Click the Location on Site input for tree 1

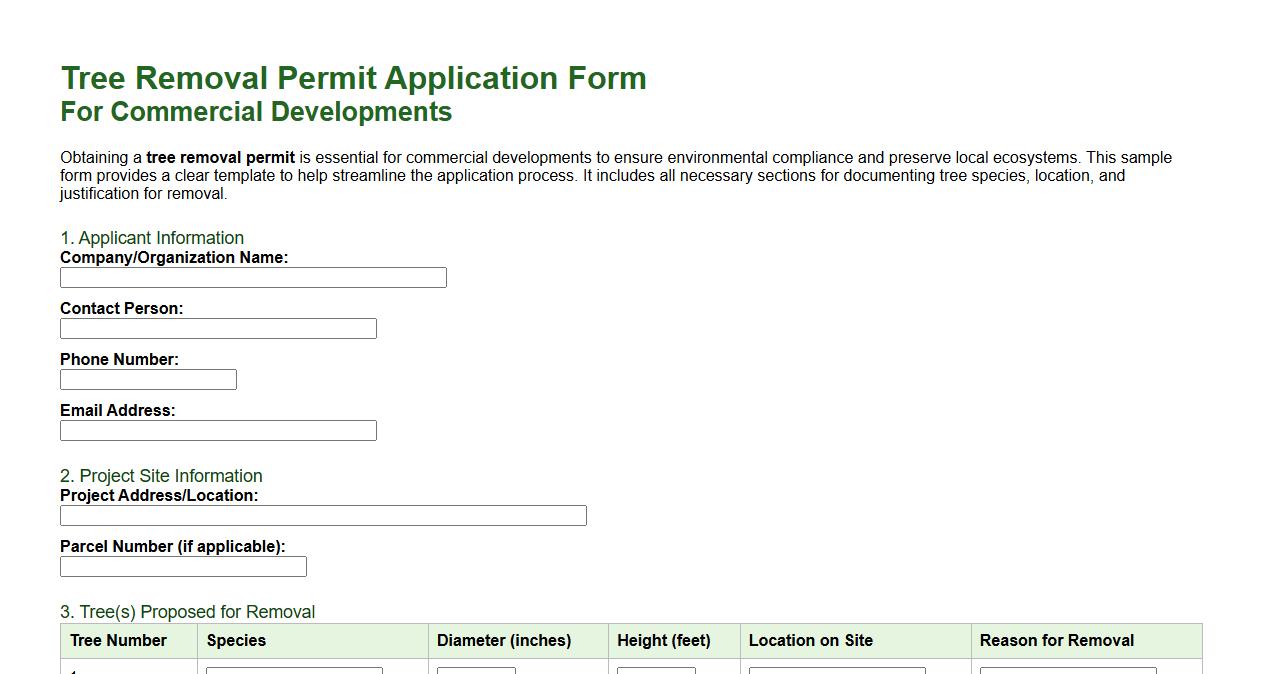[838, 670]
